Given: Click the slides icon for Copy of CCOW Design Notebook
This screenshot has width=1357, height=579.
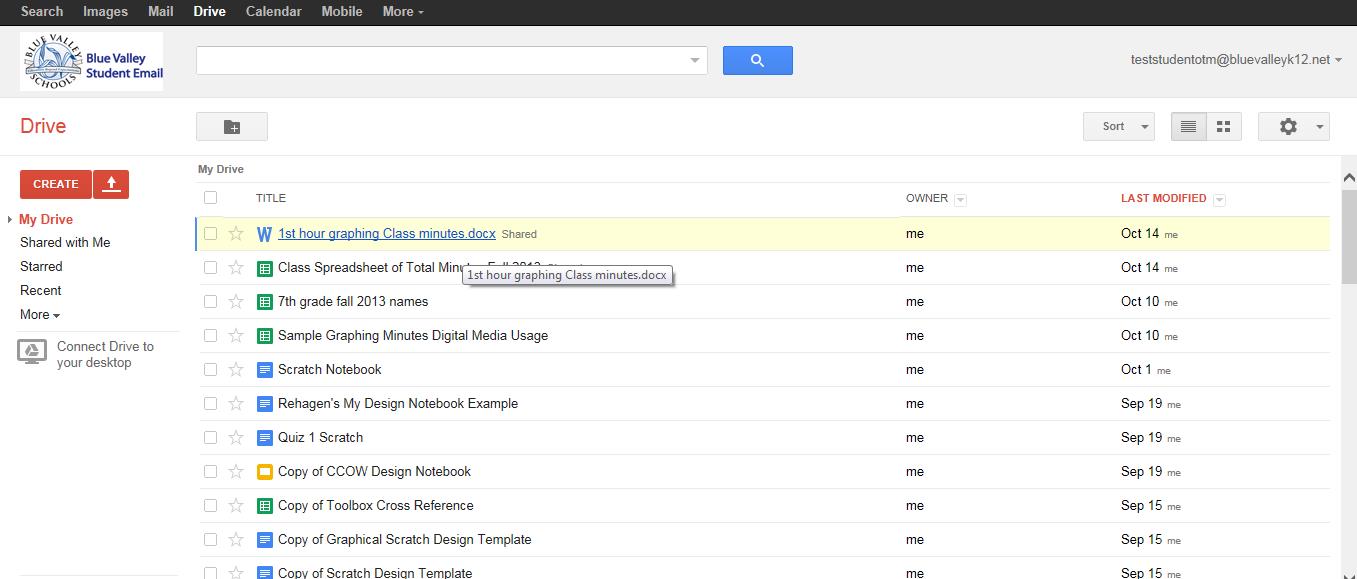Looking at the screenshot, I should (x=265, y=472).
